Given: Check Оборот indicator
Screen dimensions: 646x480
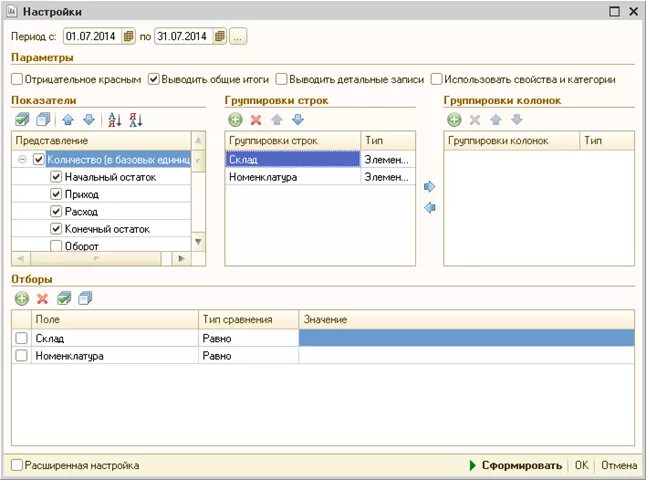Looking at the screenshot, I should pos(56,246).
